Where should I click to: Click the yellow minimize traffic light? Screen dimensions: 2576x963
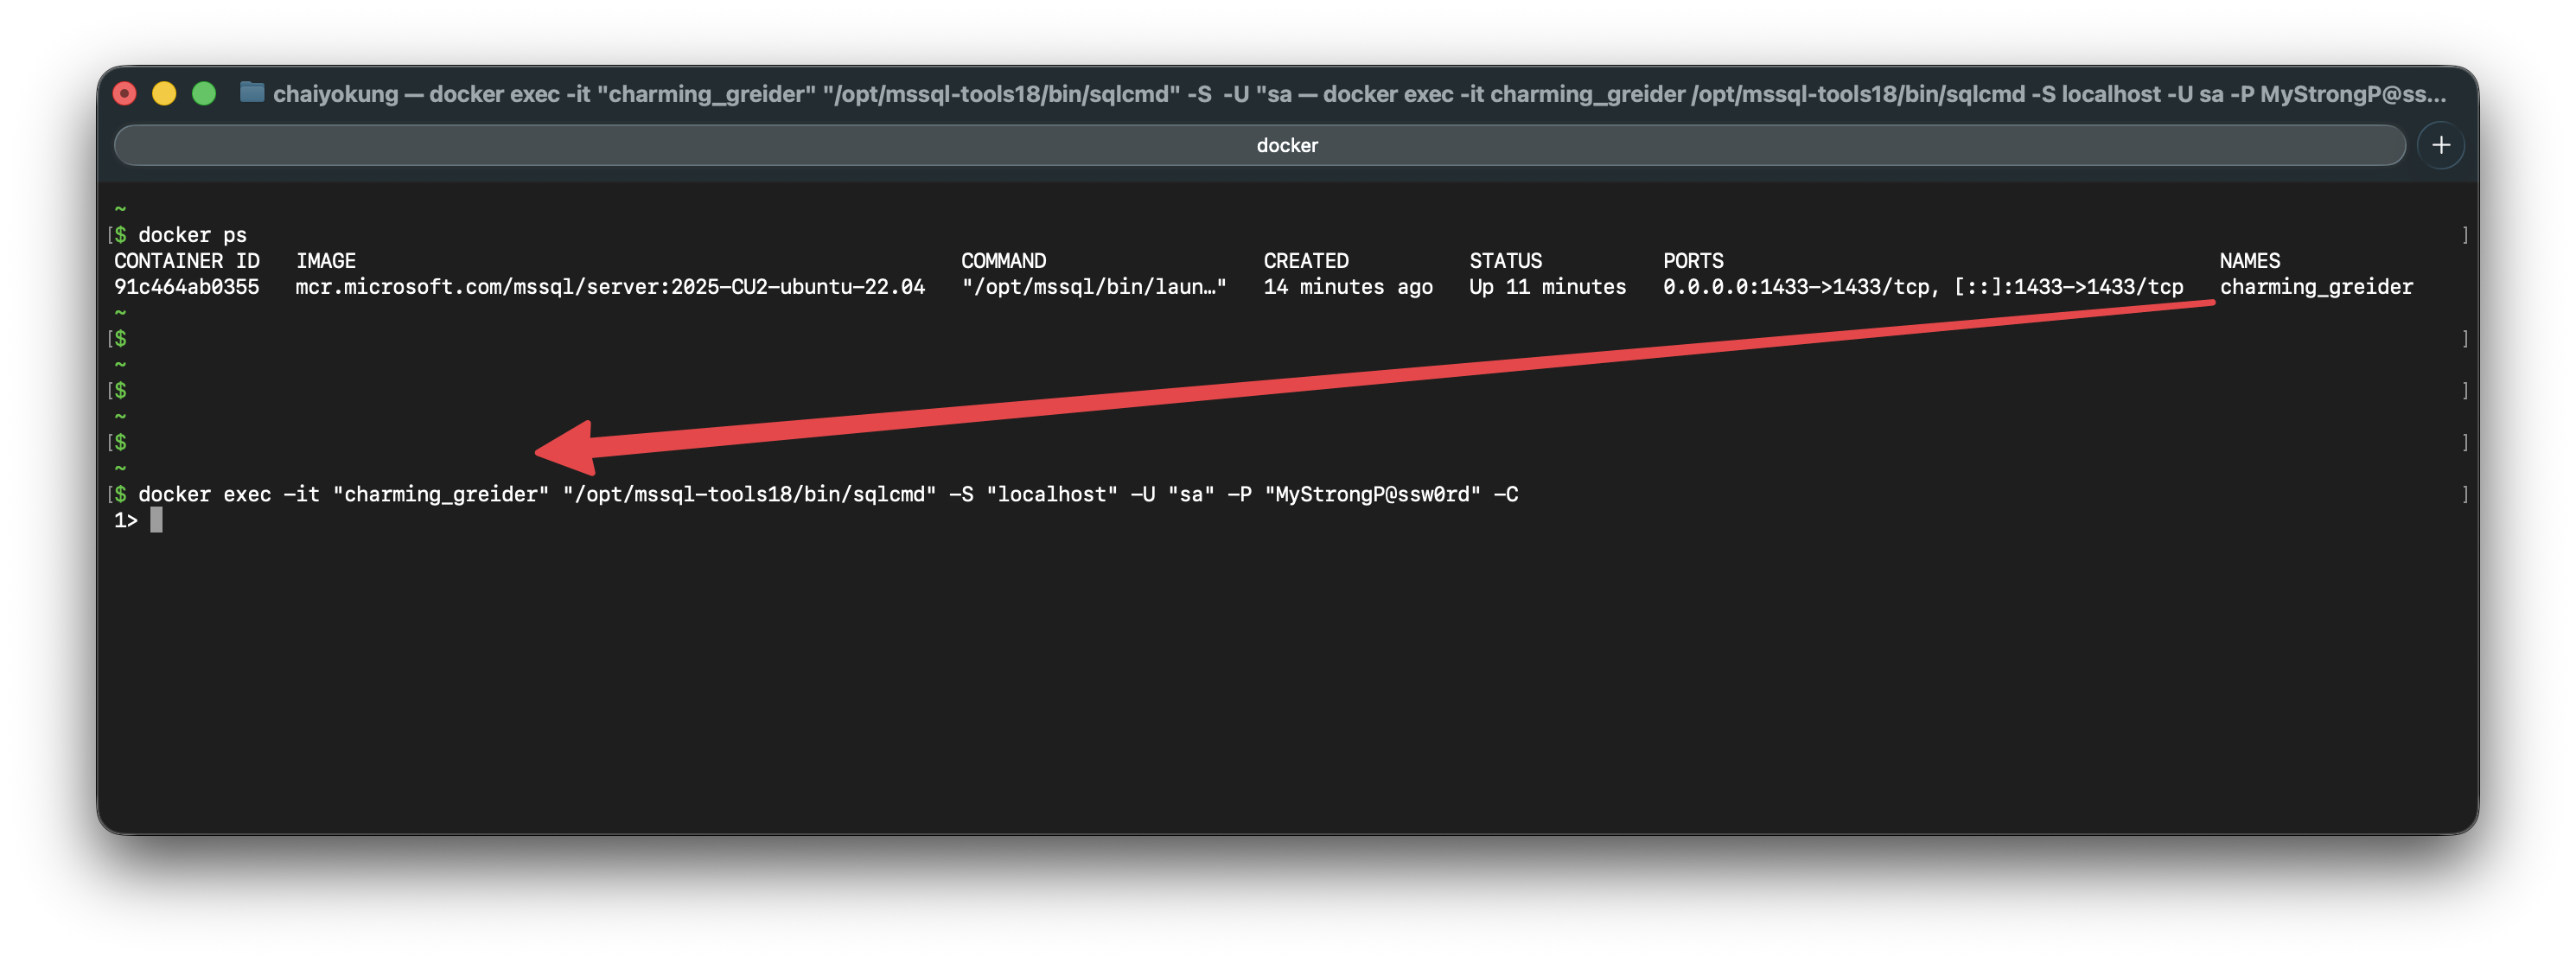pyautogui.click(x=164, y=93)
